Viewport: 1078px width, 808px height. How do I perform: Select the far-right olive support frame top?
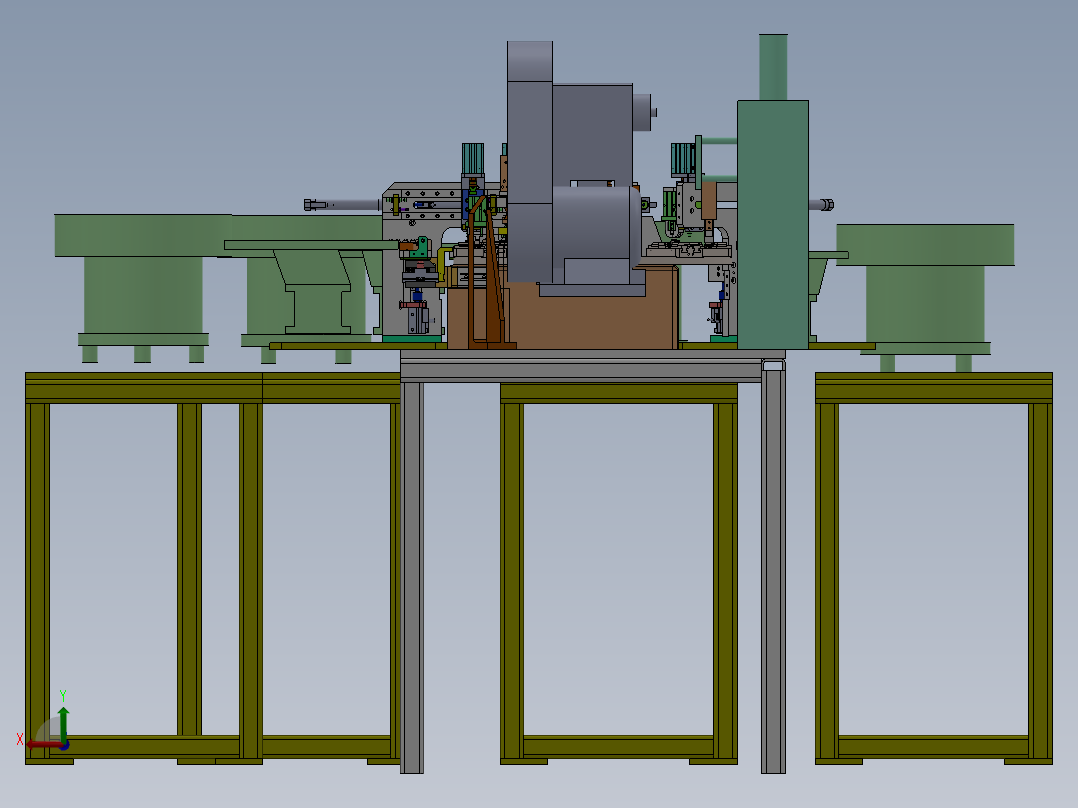point(934,388)
